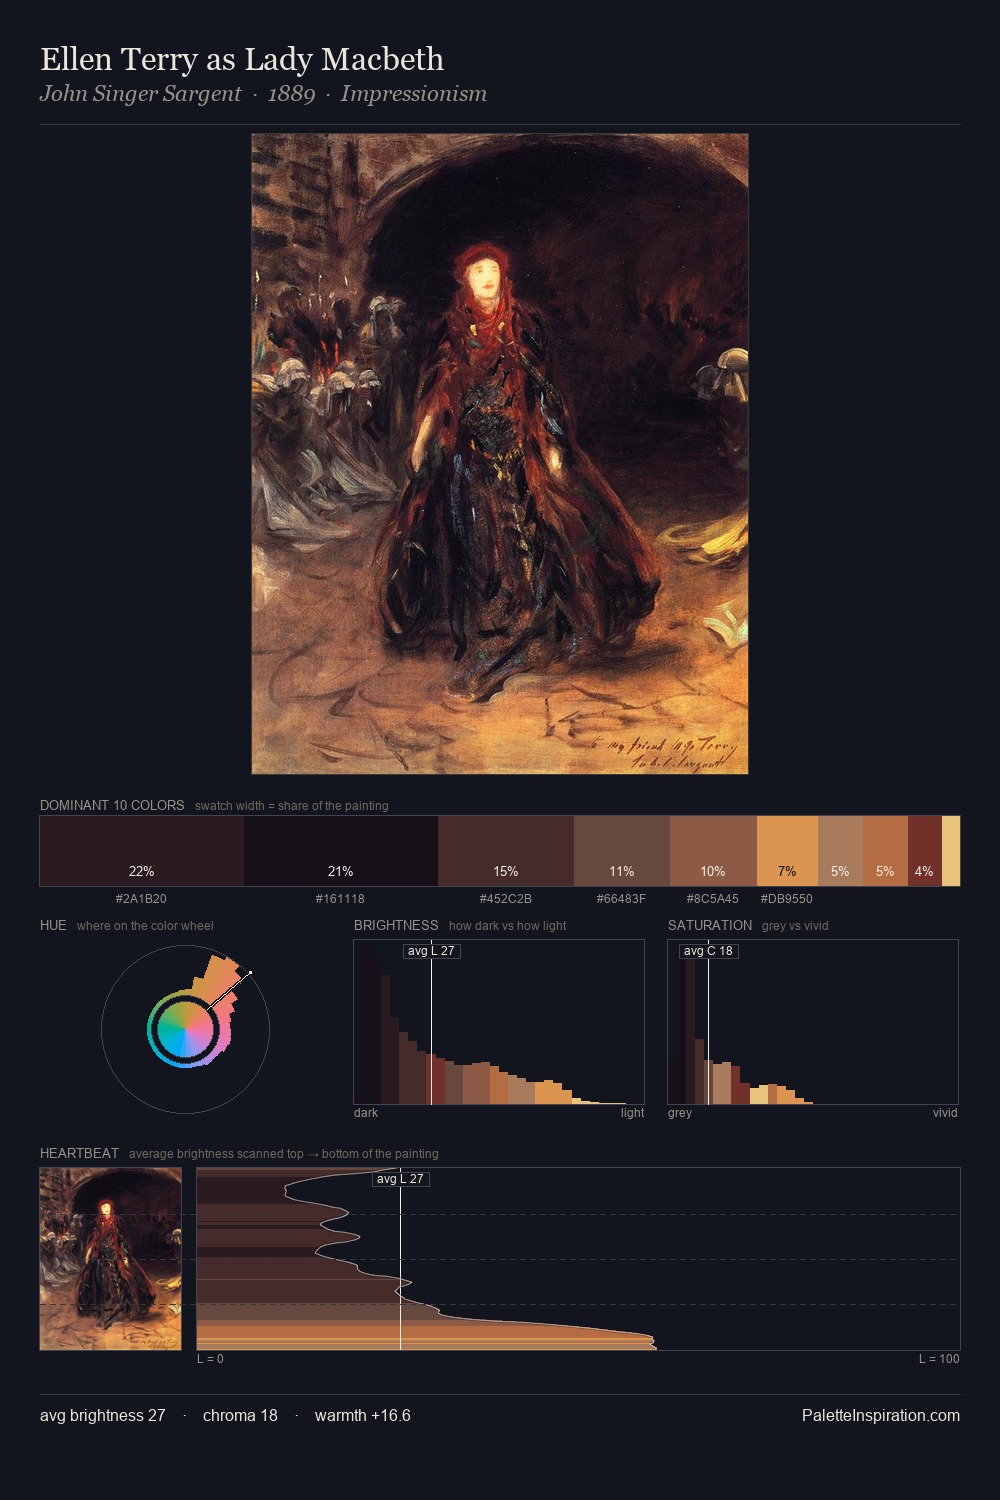Click 'where on the color wheel' caption
The height and width of the screenshot is (1500, 1000).
coord(145,926)
